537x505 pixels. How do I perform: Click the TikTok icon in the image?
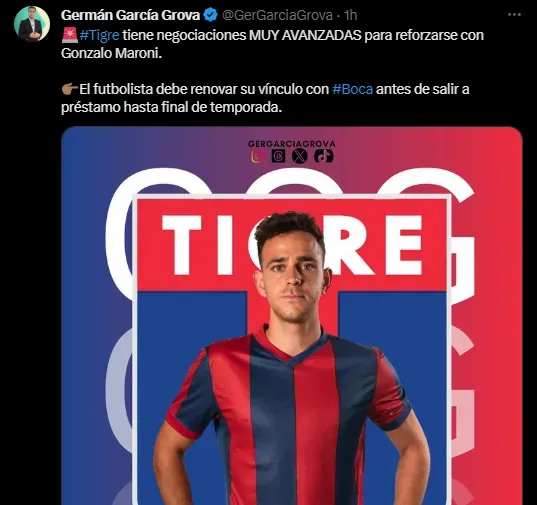(x=324, y=156)
